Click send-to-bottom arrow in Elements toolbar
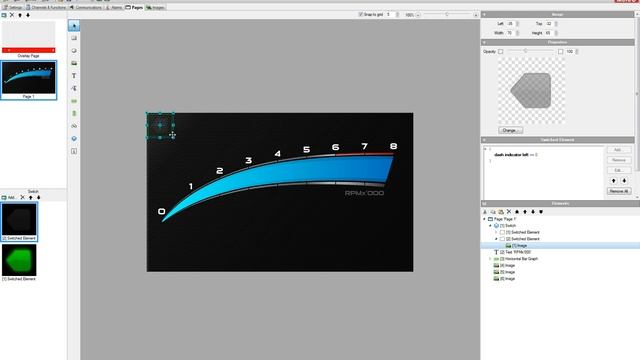 tap(541, 212)
